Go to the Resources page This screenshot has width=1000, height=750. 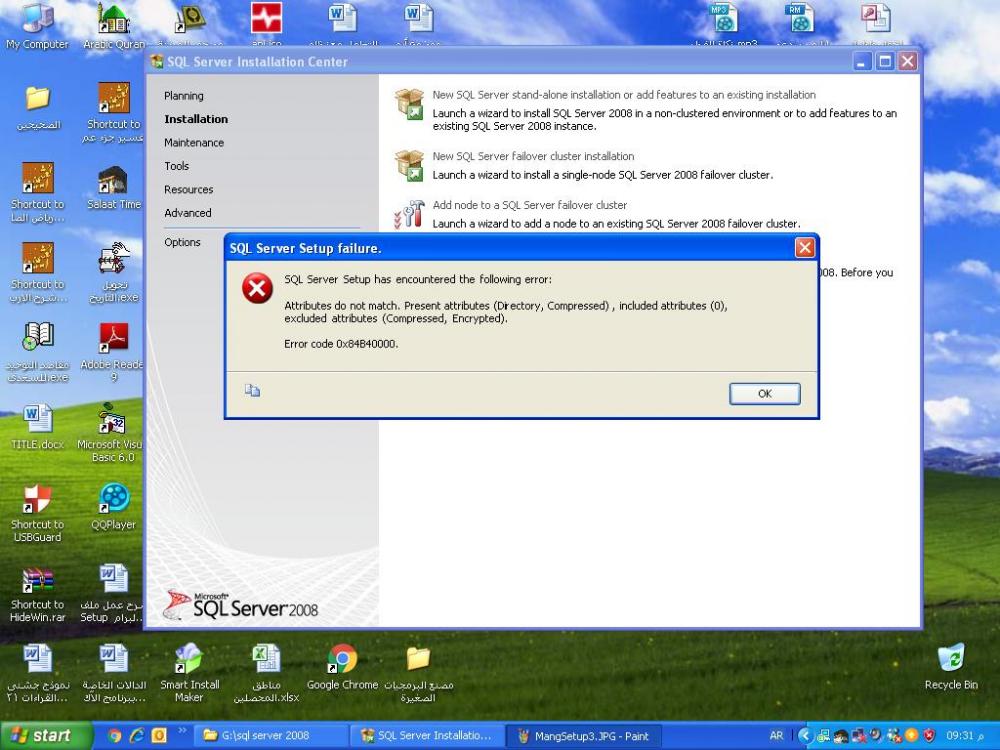coord(189,189)
